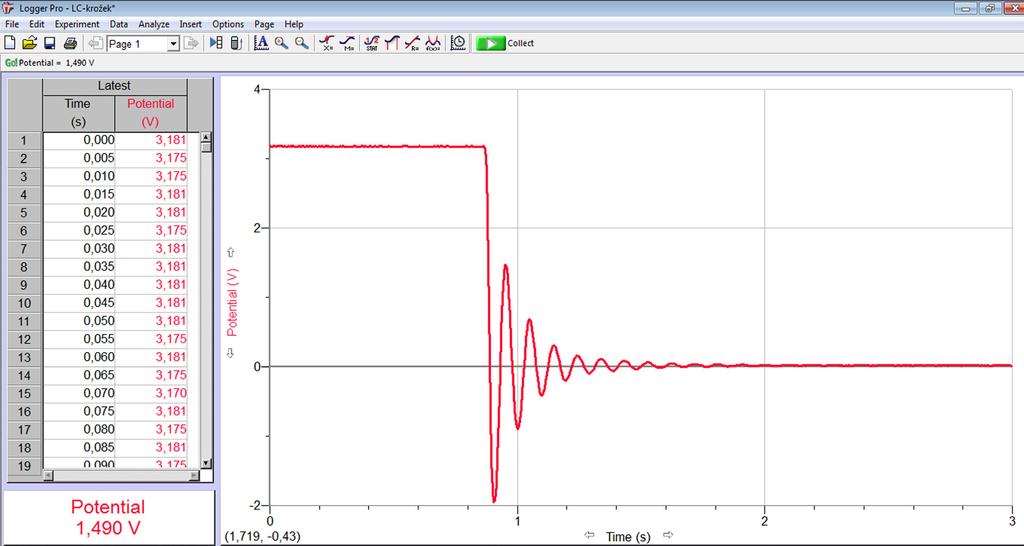Open the Edit menu
This screenshot has height=546, width=1024.
[37, 24]
